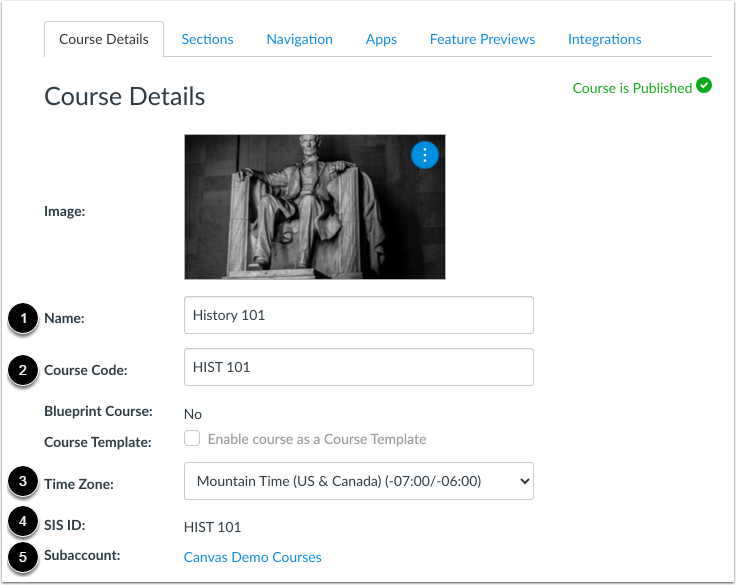
Task: Click the Blueprint Course label
Action: click(98, 411)
